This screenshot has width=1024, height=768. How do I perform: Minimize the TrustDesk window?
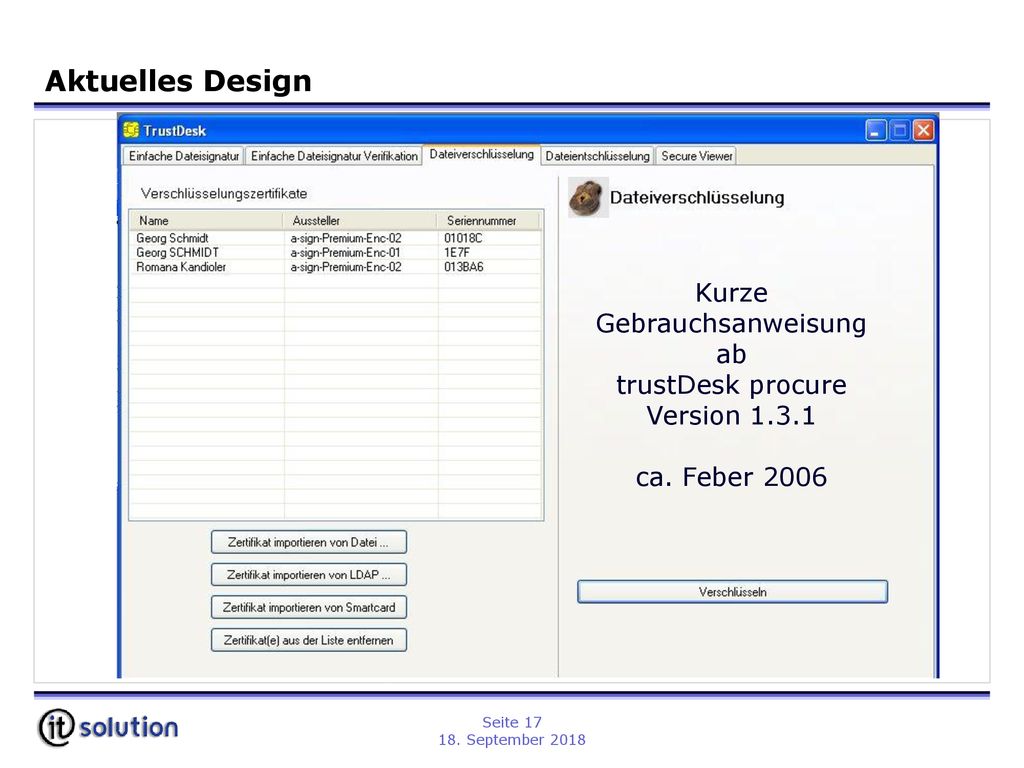pos(876,131)
